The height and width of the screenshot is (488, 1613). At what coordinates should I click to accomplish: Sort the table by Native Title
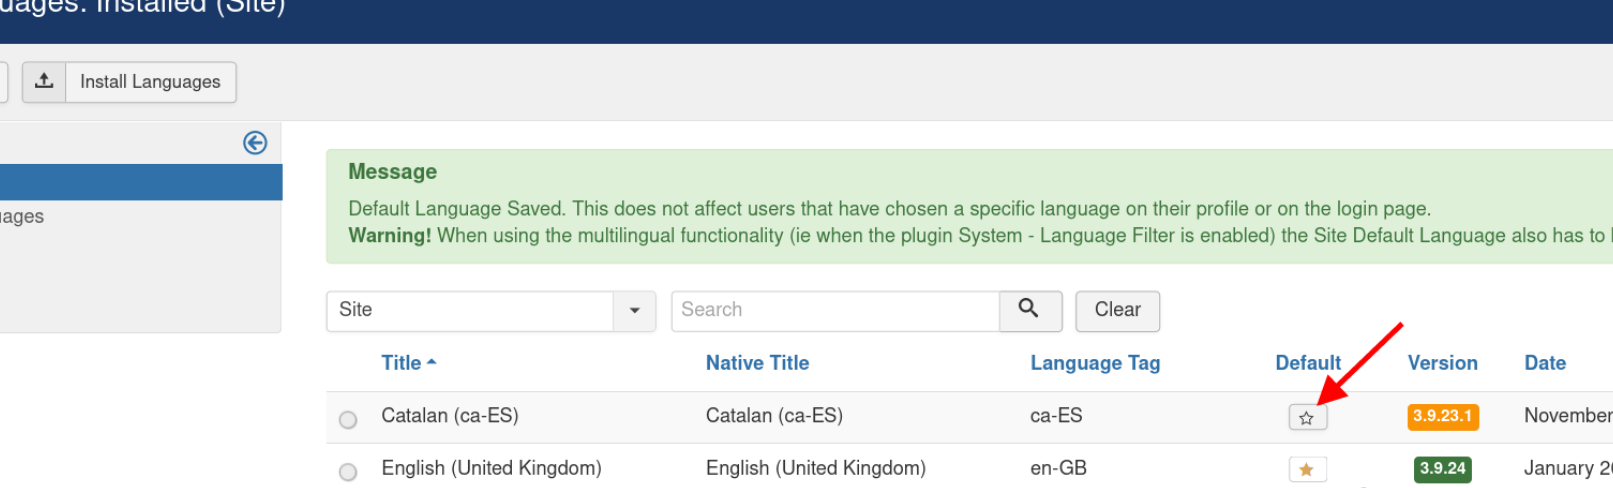coord(757,363)
